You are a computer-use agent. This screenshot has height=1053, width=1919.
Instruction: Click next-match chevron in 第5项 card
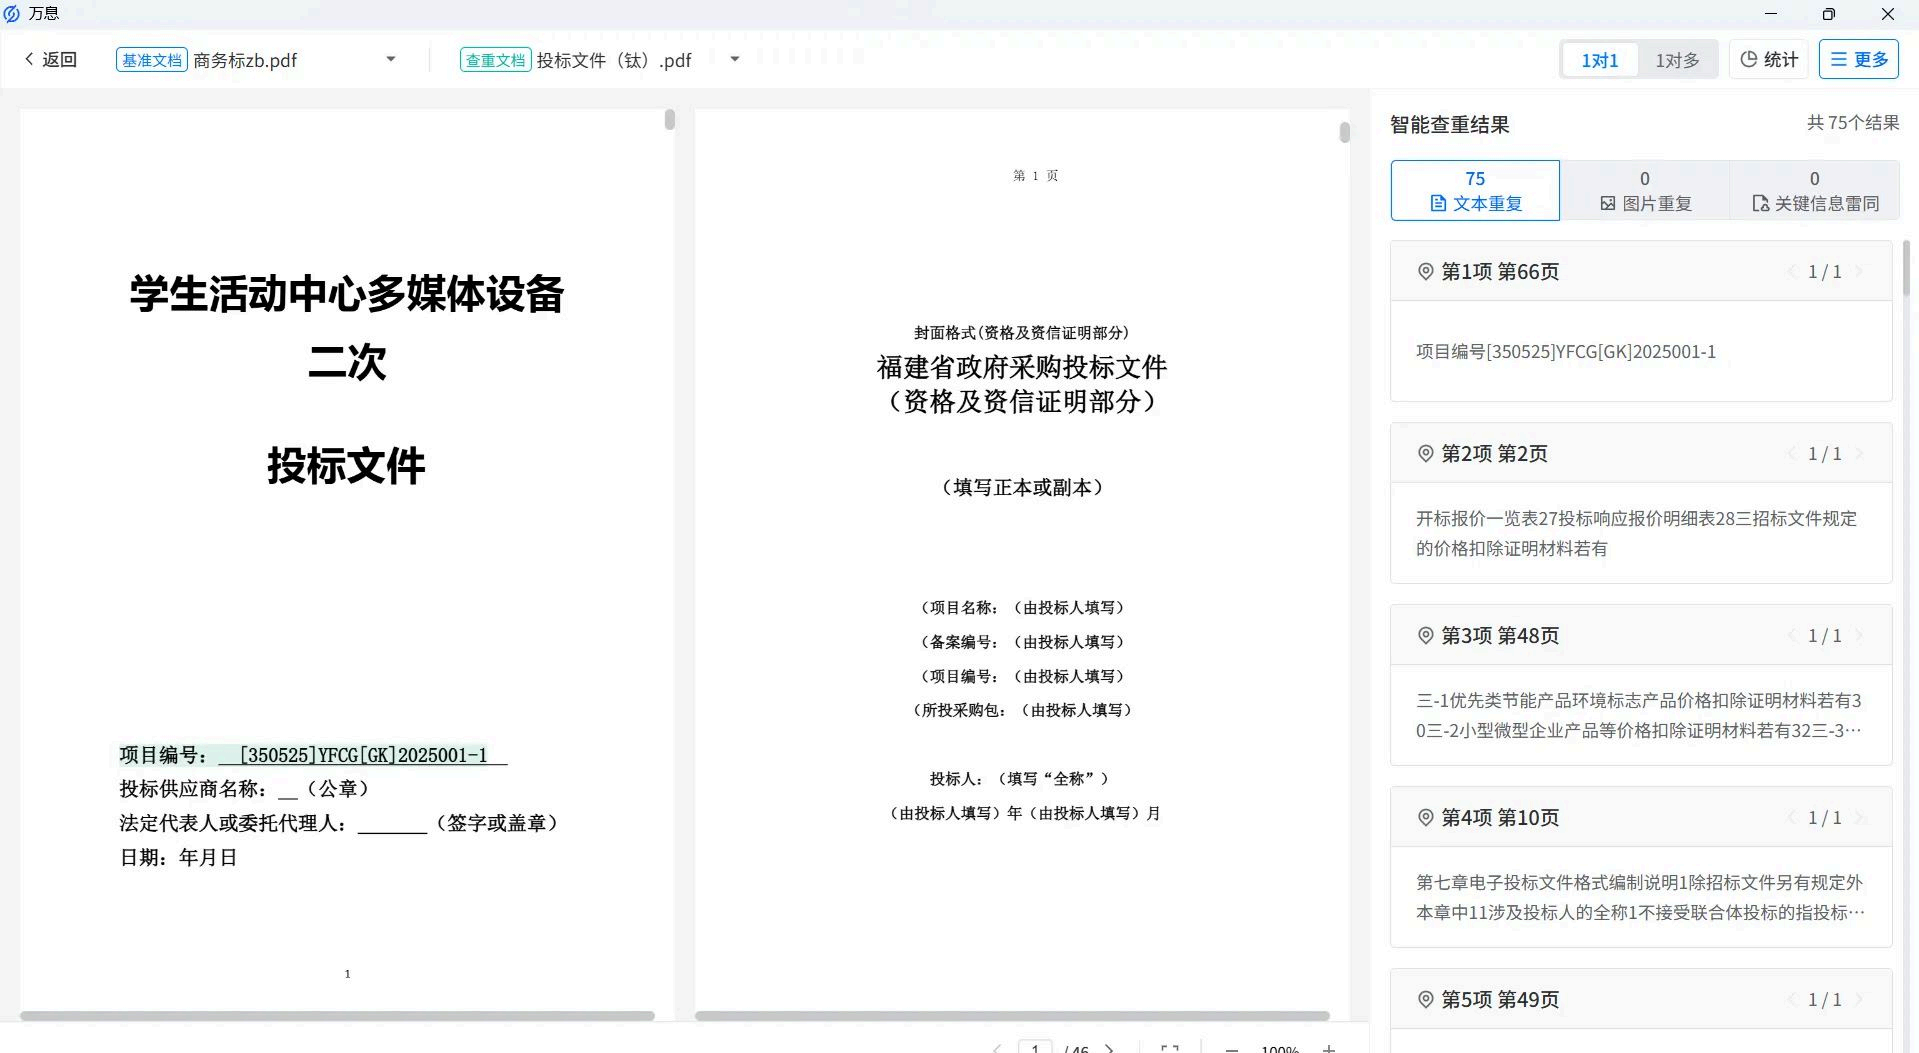1860,1000
